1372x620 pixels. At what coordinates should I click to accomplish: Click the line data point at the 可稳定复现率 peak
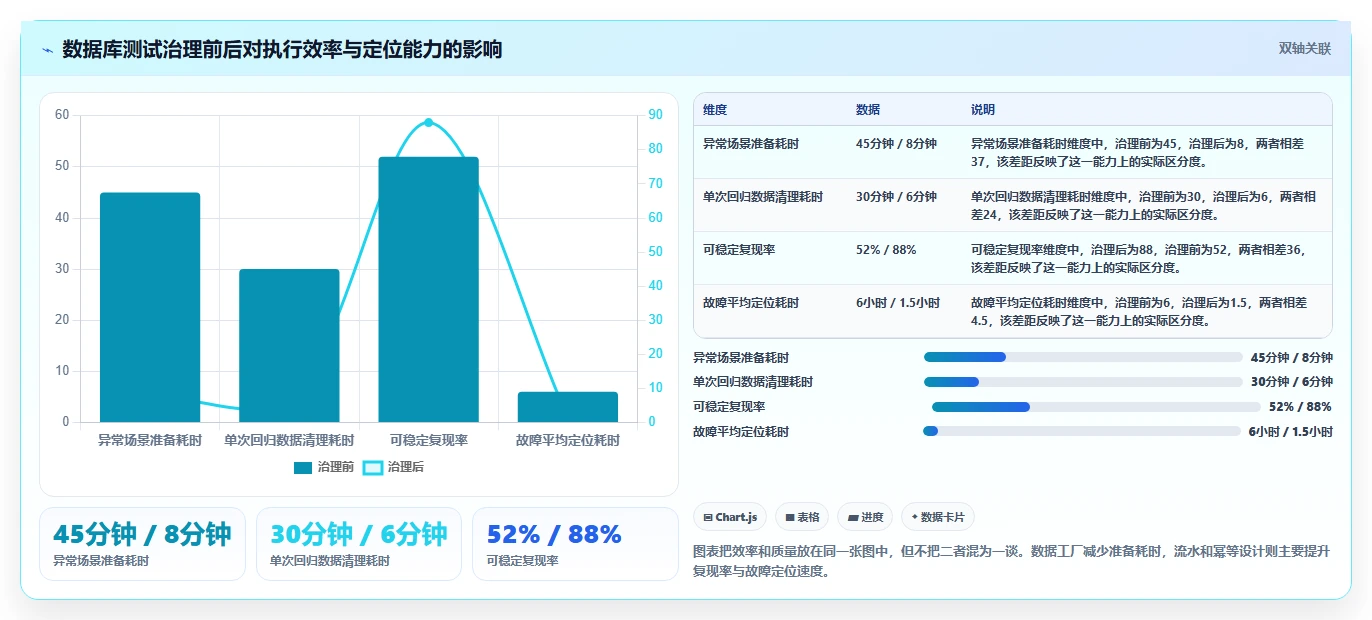click(x=428, y=122)
